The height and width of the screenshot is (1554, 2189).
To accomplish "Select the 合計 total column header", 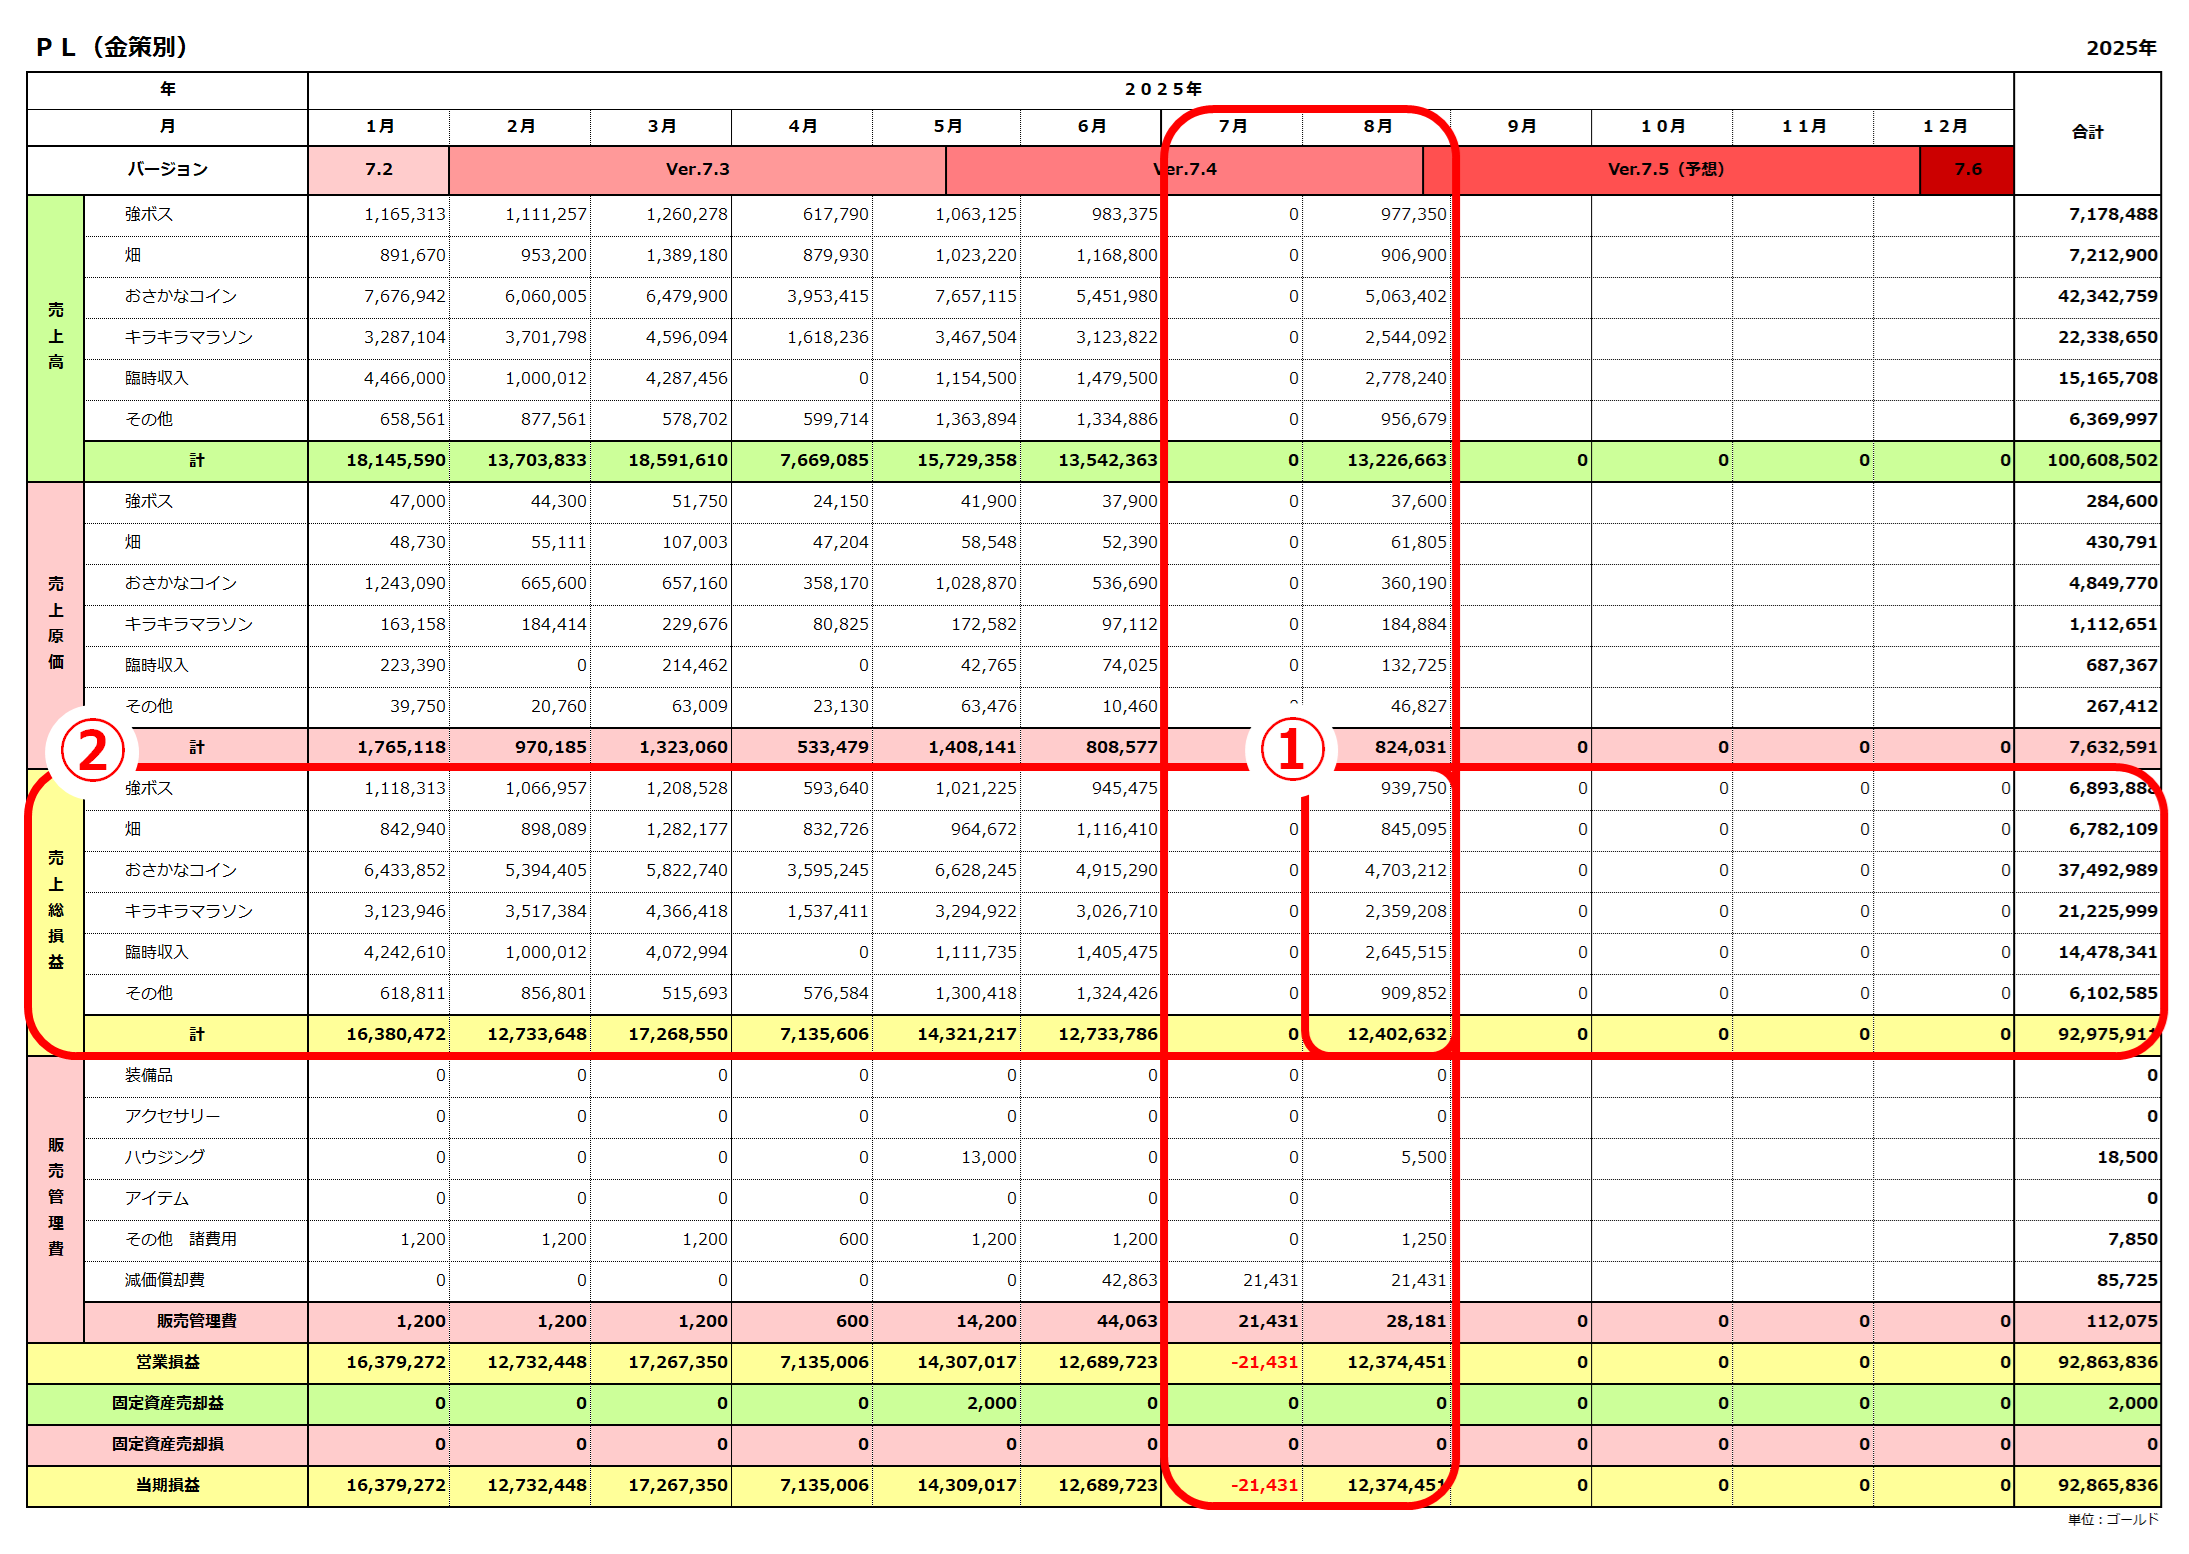I will click(x=2087, y=132).
